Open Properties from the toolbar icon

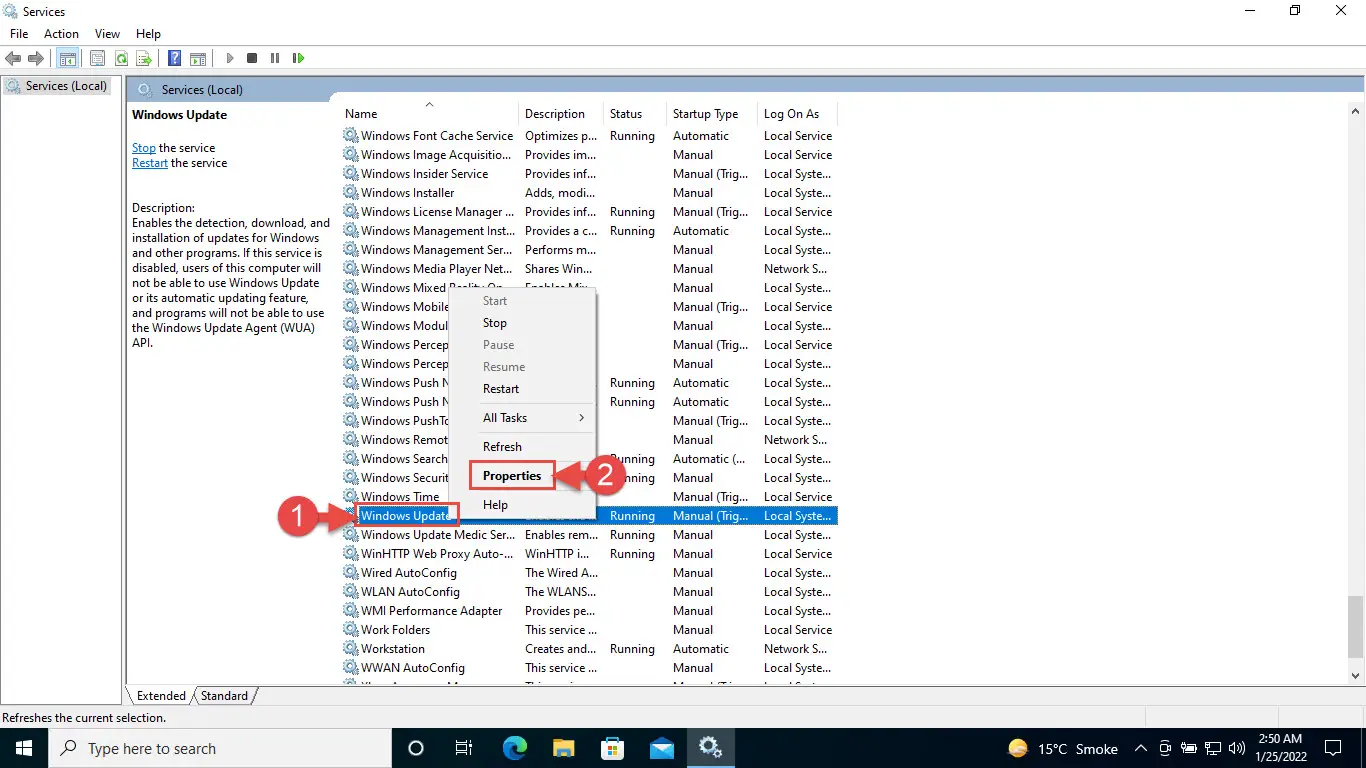[x=97, y=58]
